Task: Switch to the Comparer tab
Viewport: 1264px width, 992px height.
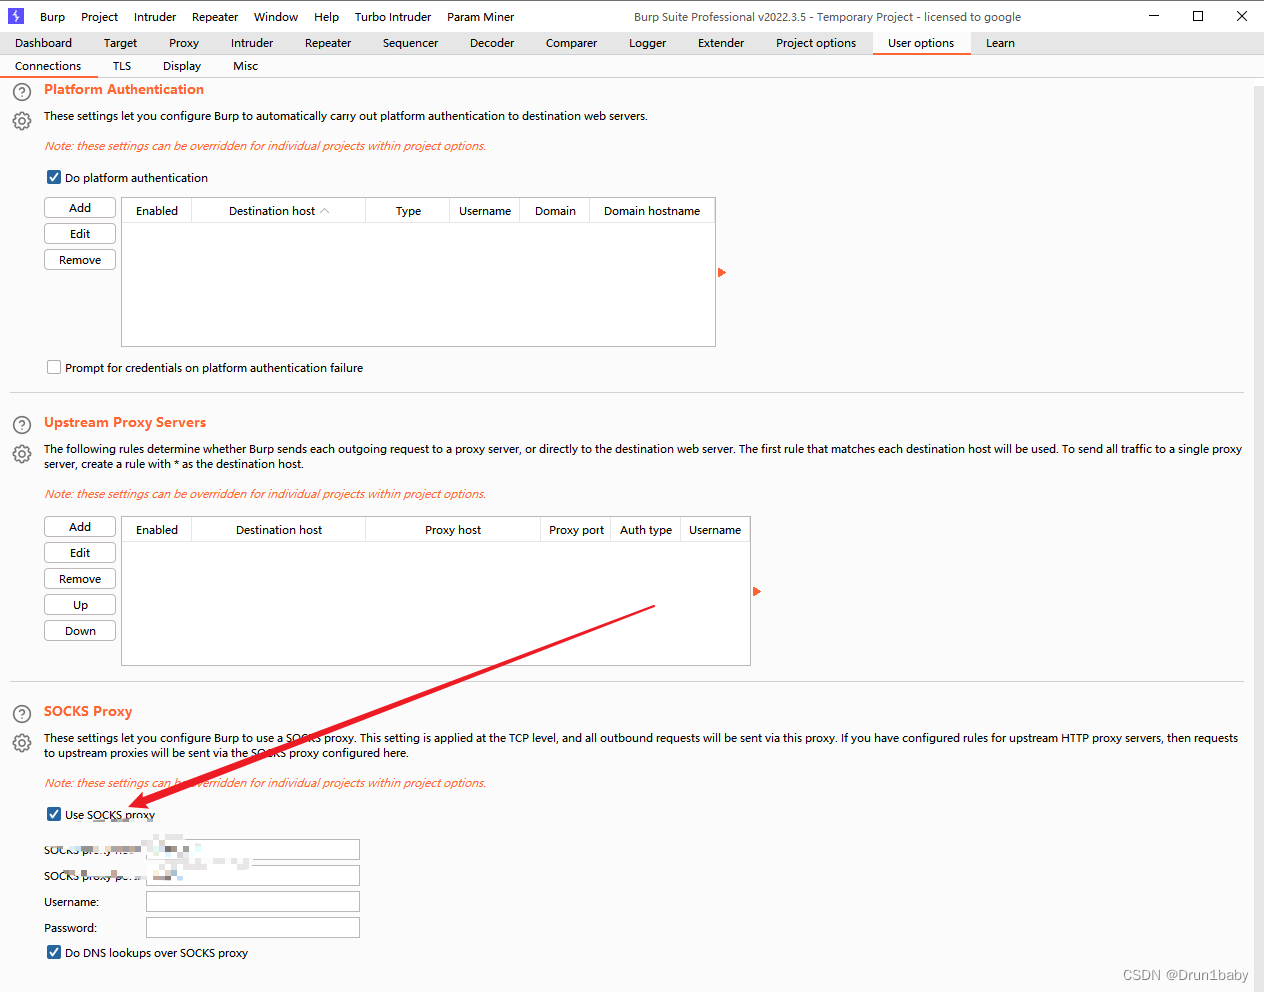Action: pos(571,43)
